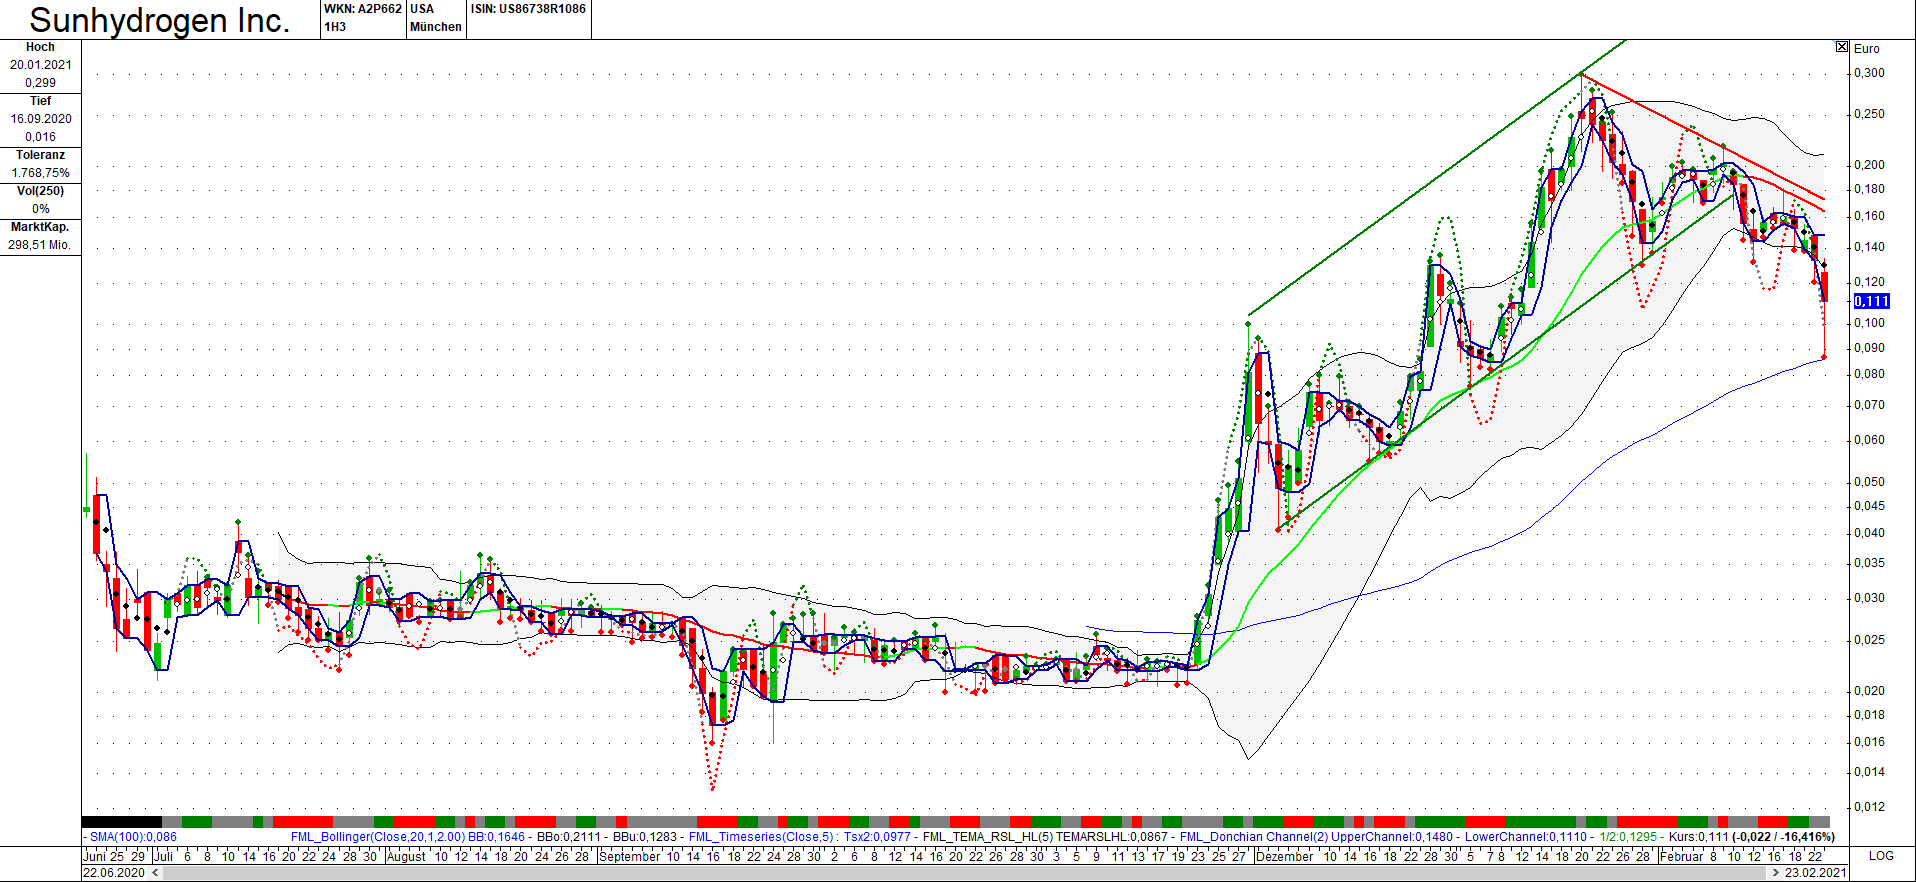Select the FML_TEMA_RSL_HL(5) indicator label
This screenshot has height=882, width=1916.
click(x=987, y=837)
